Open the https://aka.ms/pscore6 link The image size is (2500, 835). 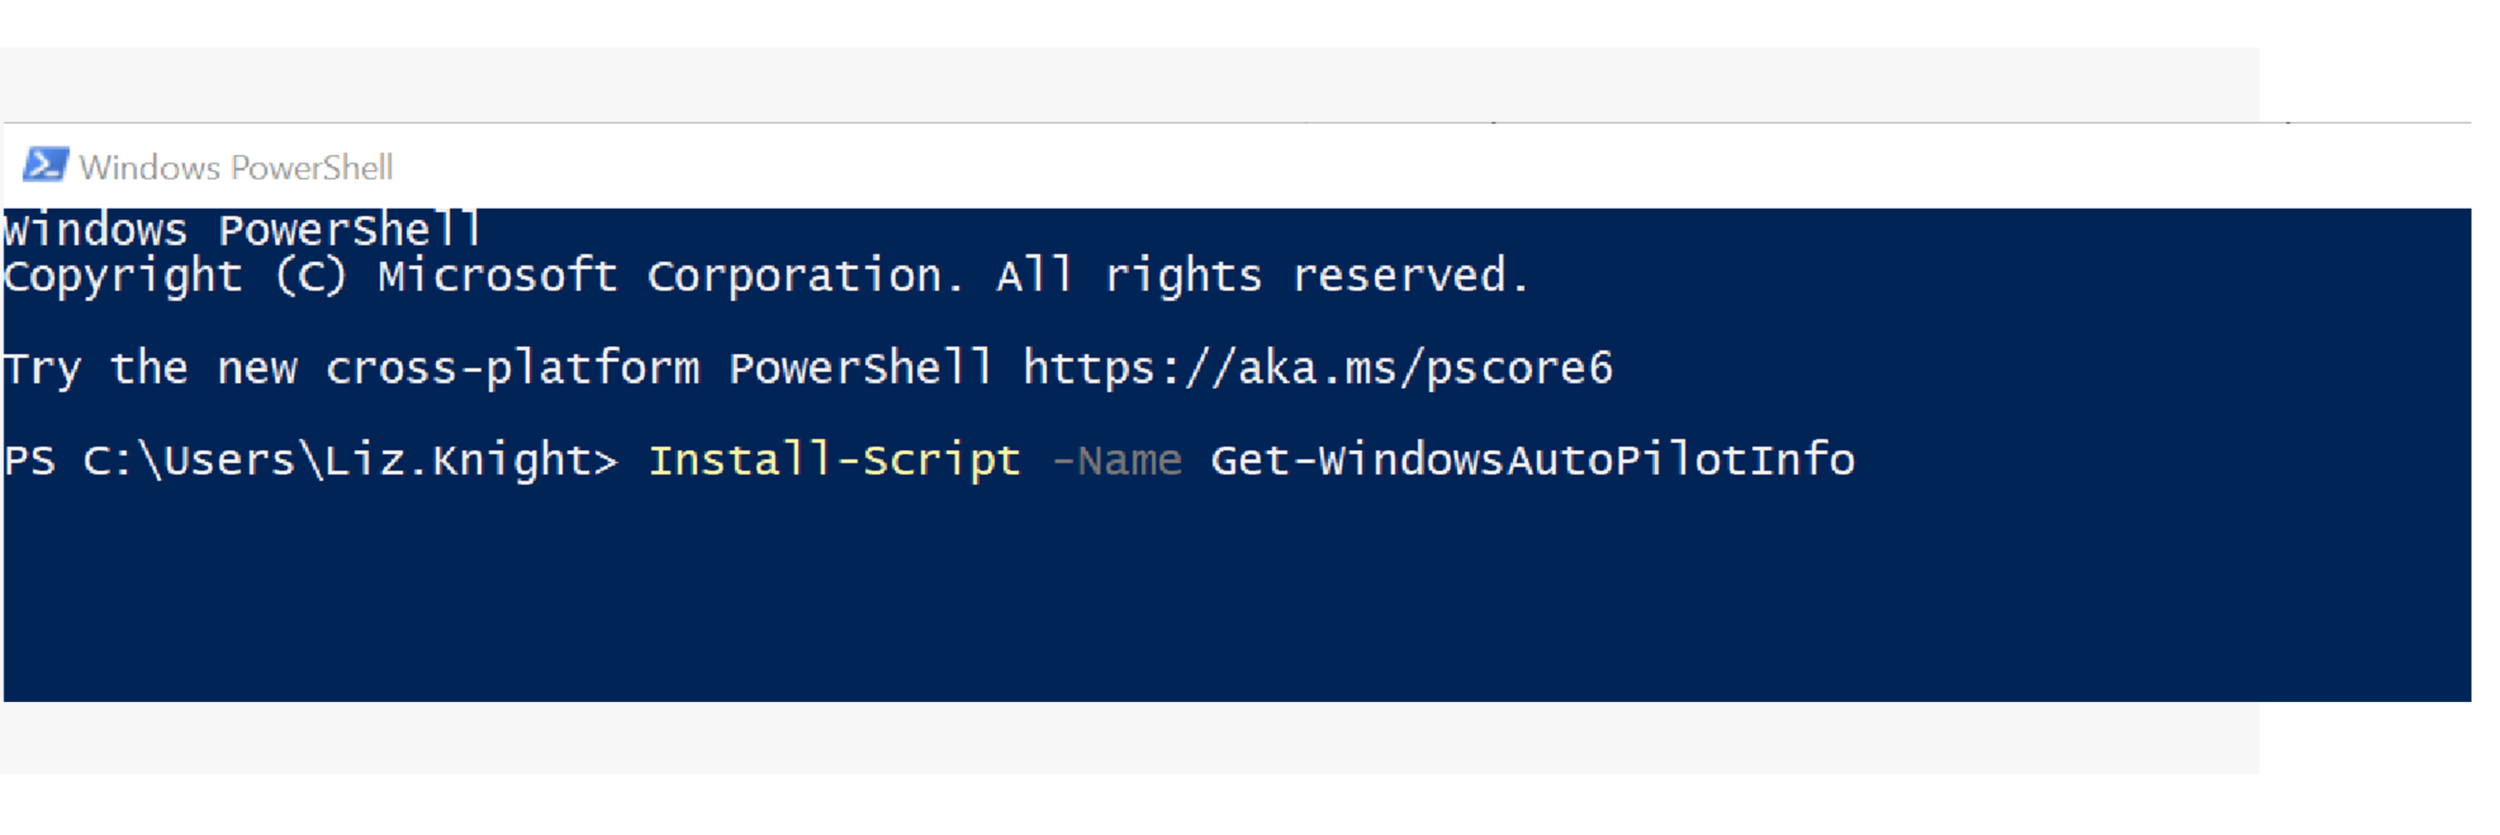tap(1318, 369)
